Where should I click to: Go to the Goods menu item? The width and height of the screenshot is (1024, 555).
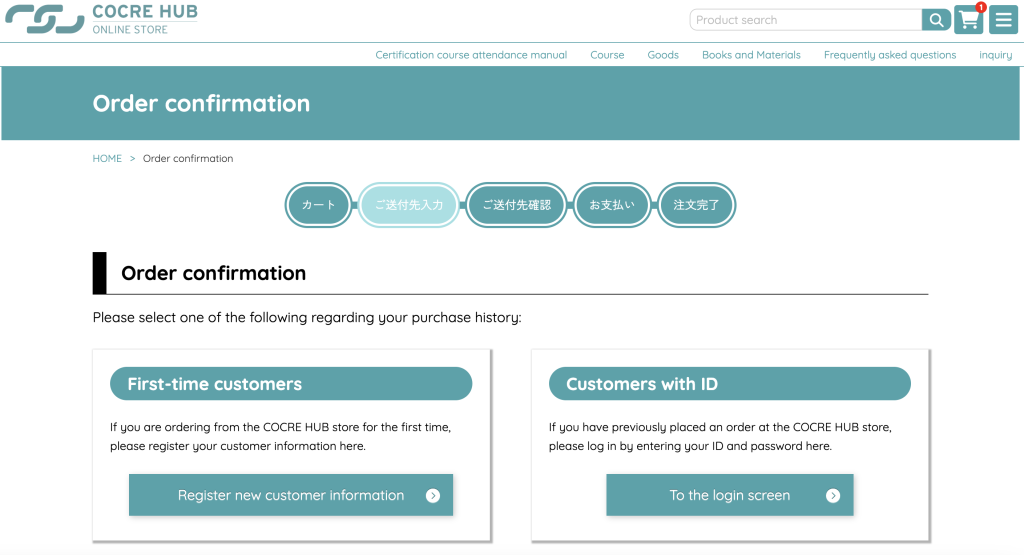[663, 55]
